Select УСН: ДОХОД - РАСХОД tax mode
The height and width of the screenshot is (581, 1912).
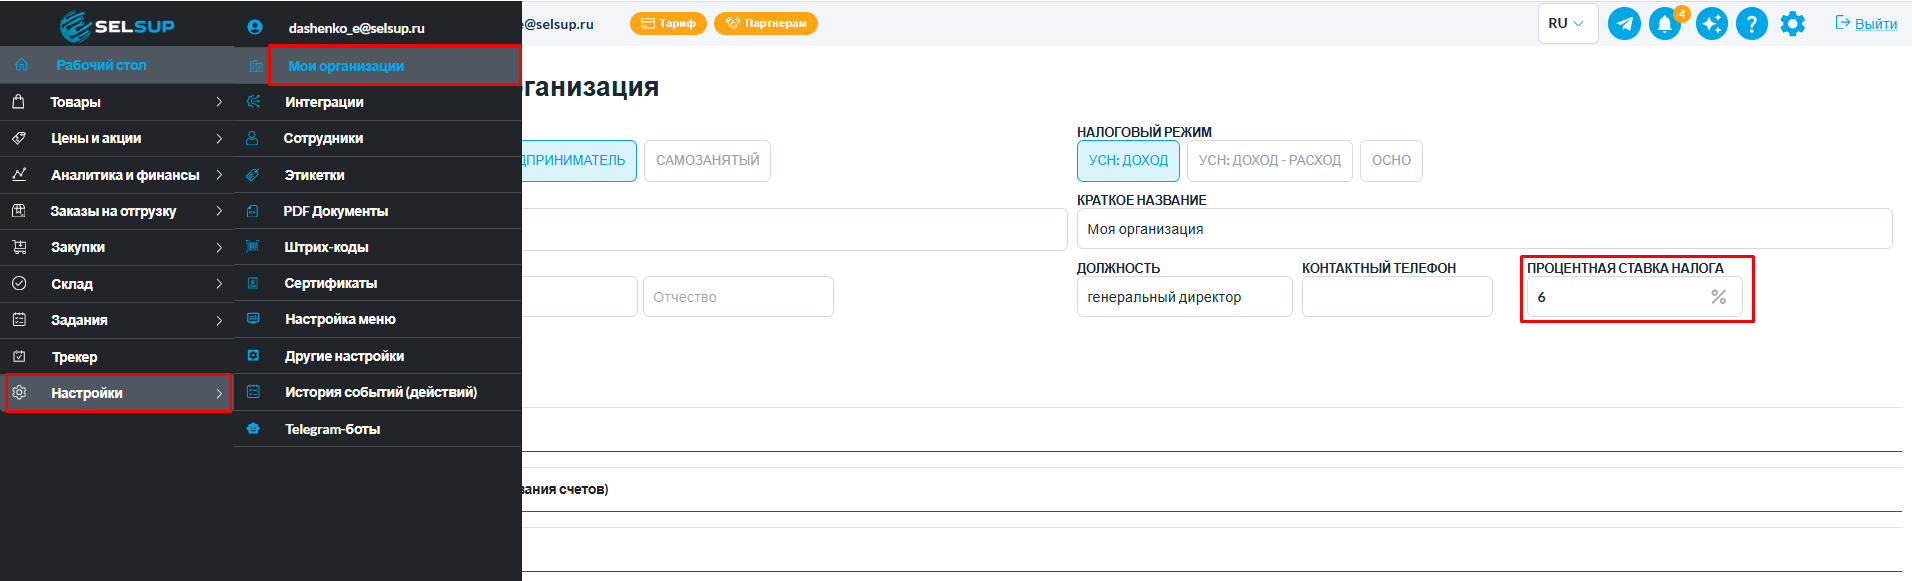pos(1270,161)
